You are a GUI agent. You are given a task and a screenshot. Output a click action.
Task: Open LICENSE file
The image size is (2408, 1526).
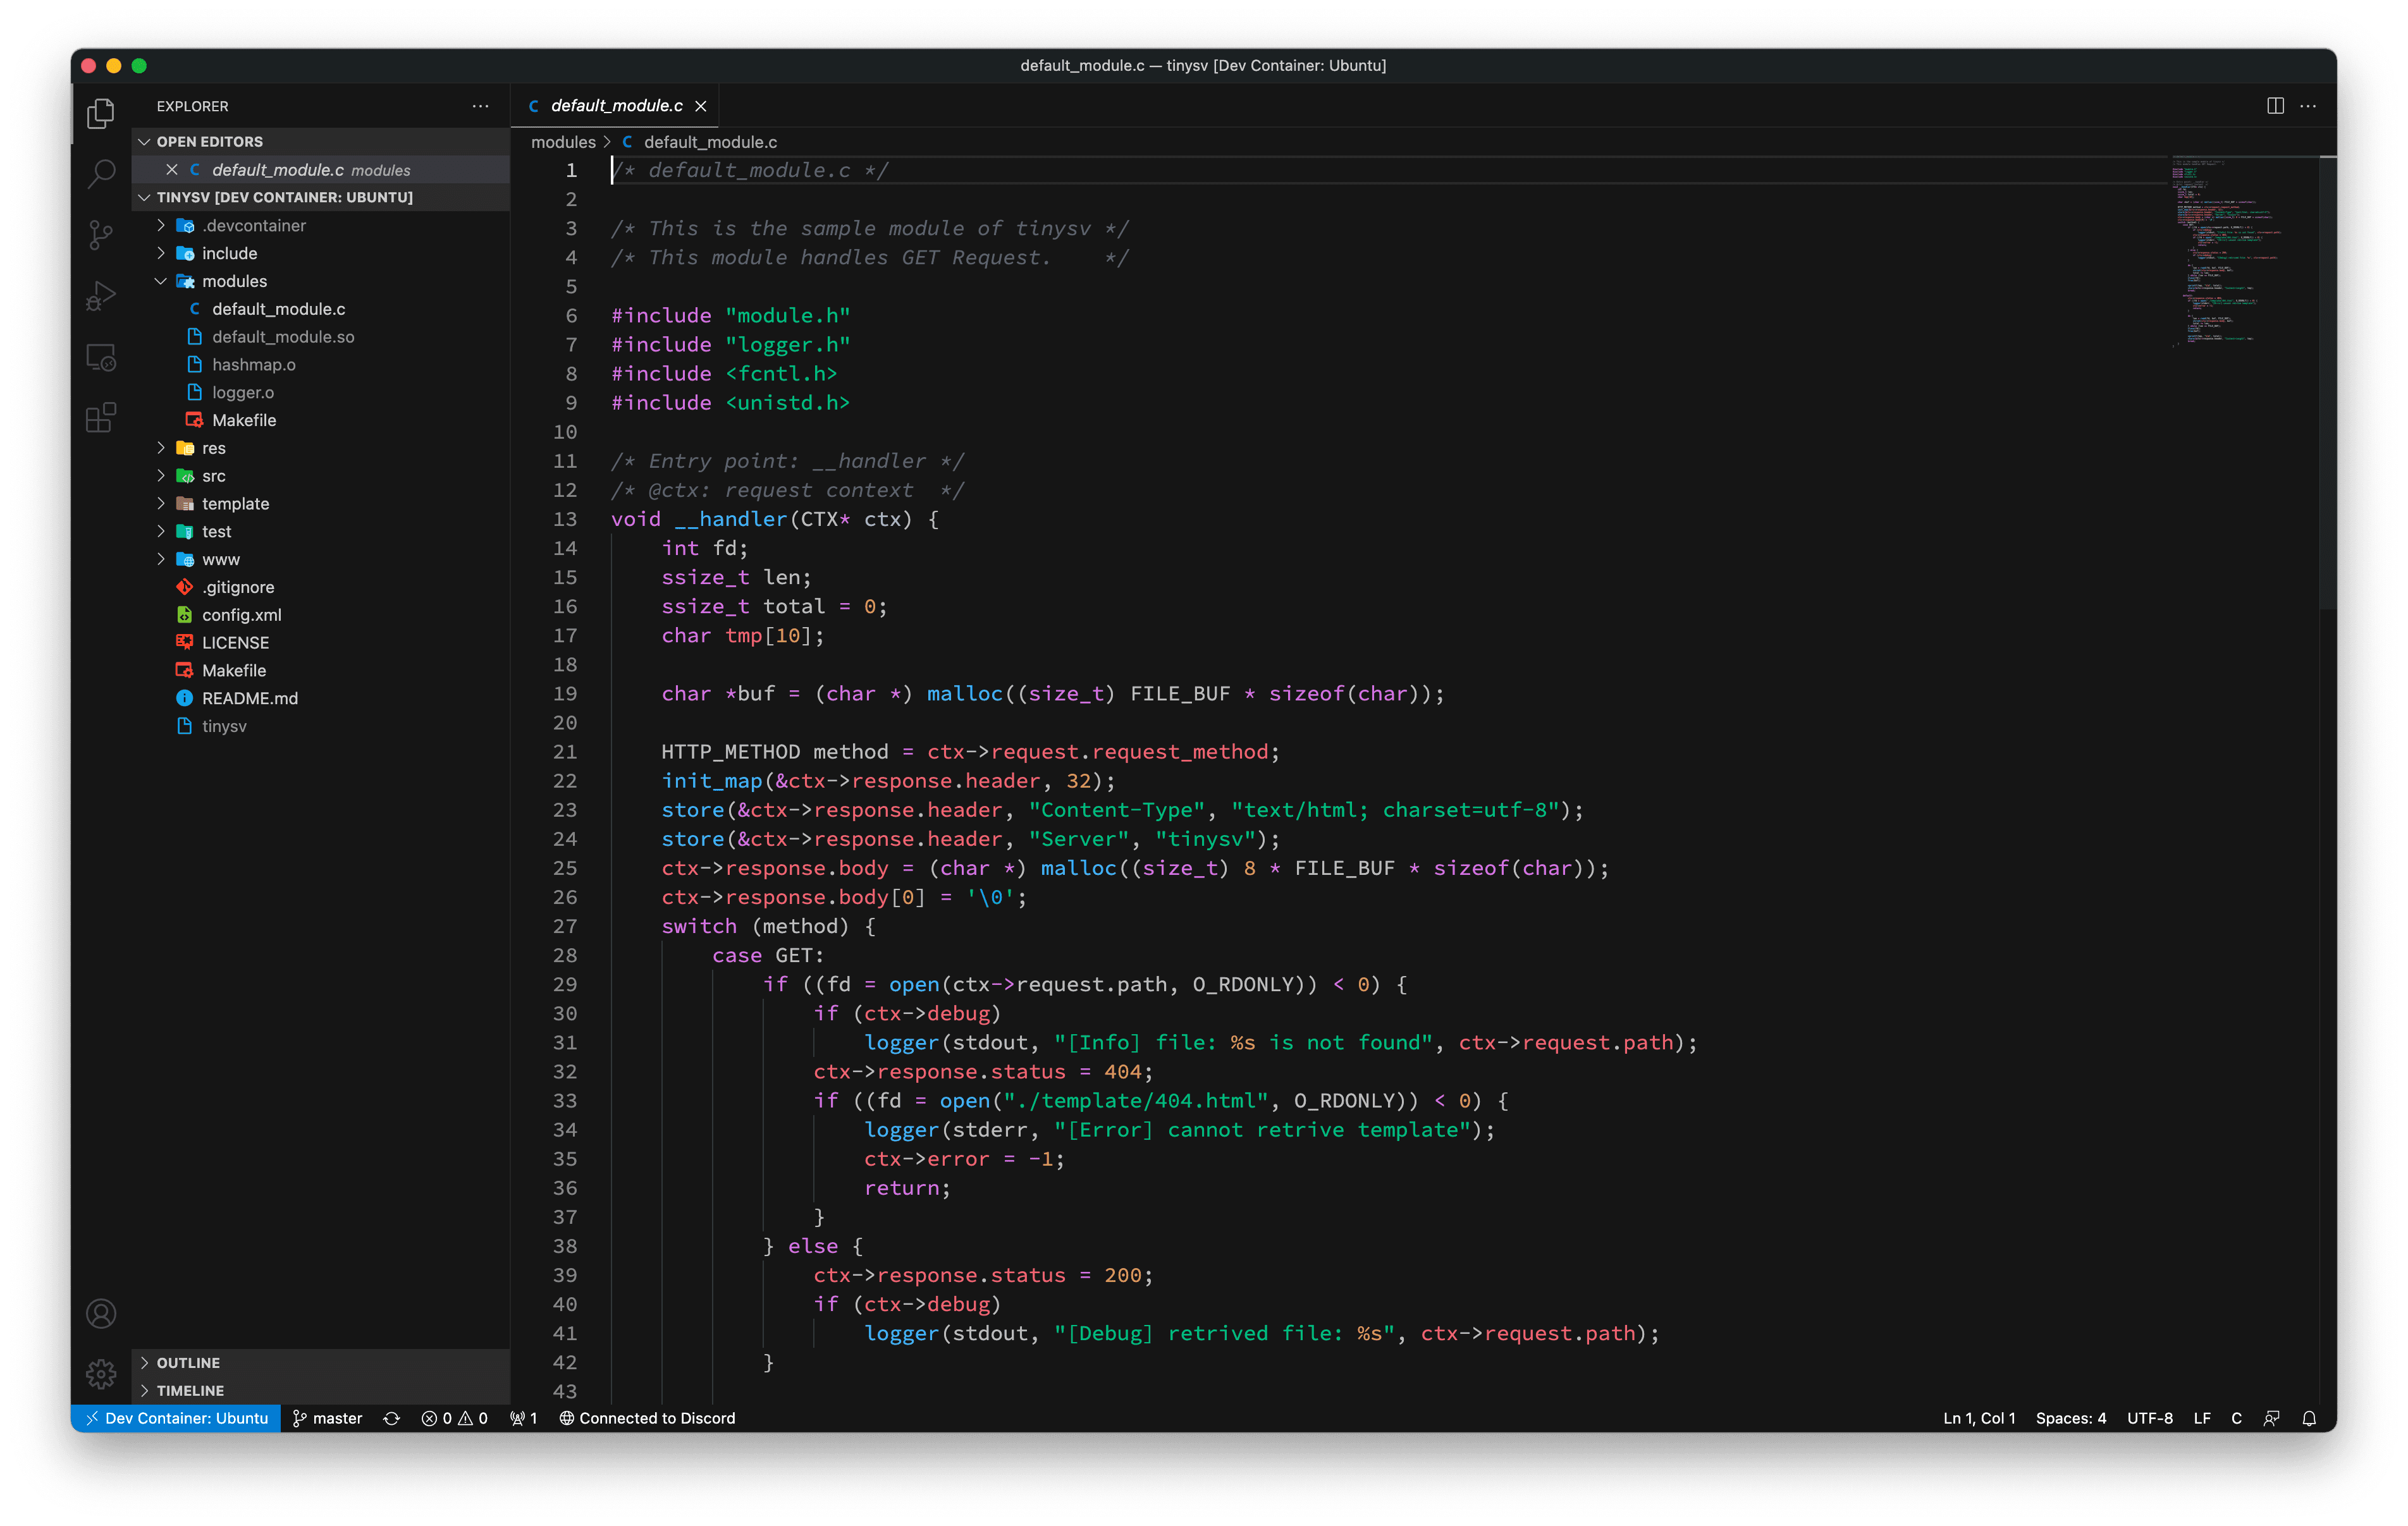pos(321,643)
